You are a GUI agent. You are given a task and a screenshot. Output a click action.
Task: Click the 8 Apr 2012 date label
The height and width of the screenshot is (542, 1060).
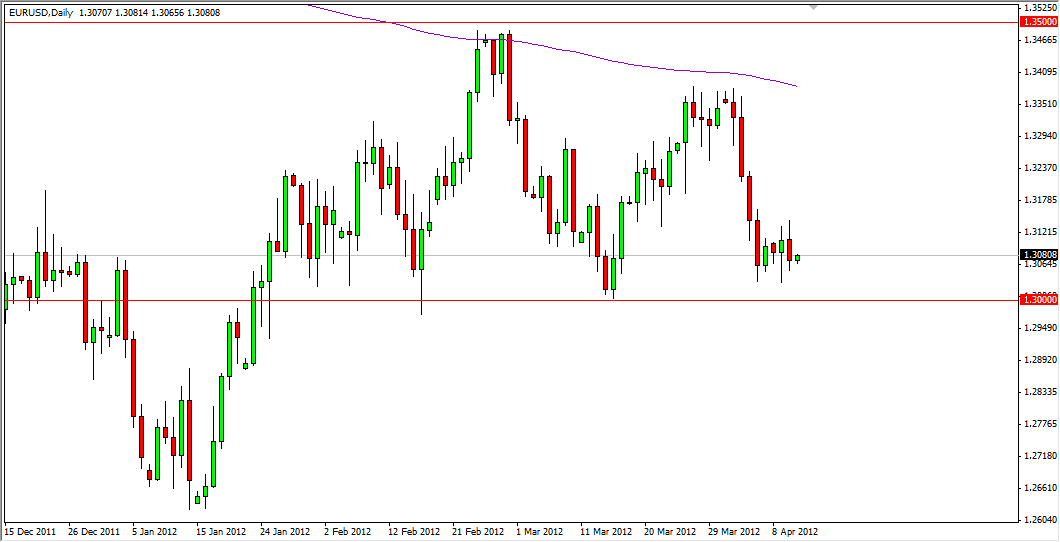click(x=795, y=532)
